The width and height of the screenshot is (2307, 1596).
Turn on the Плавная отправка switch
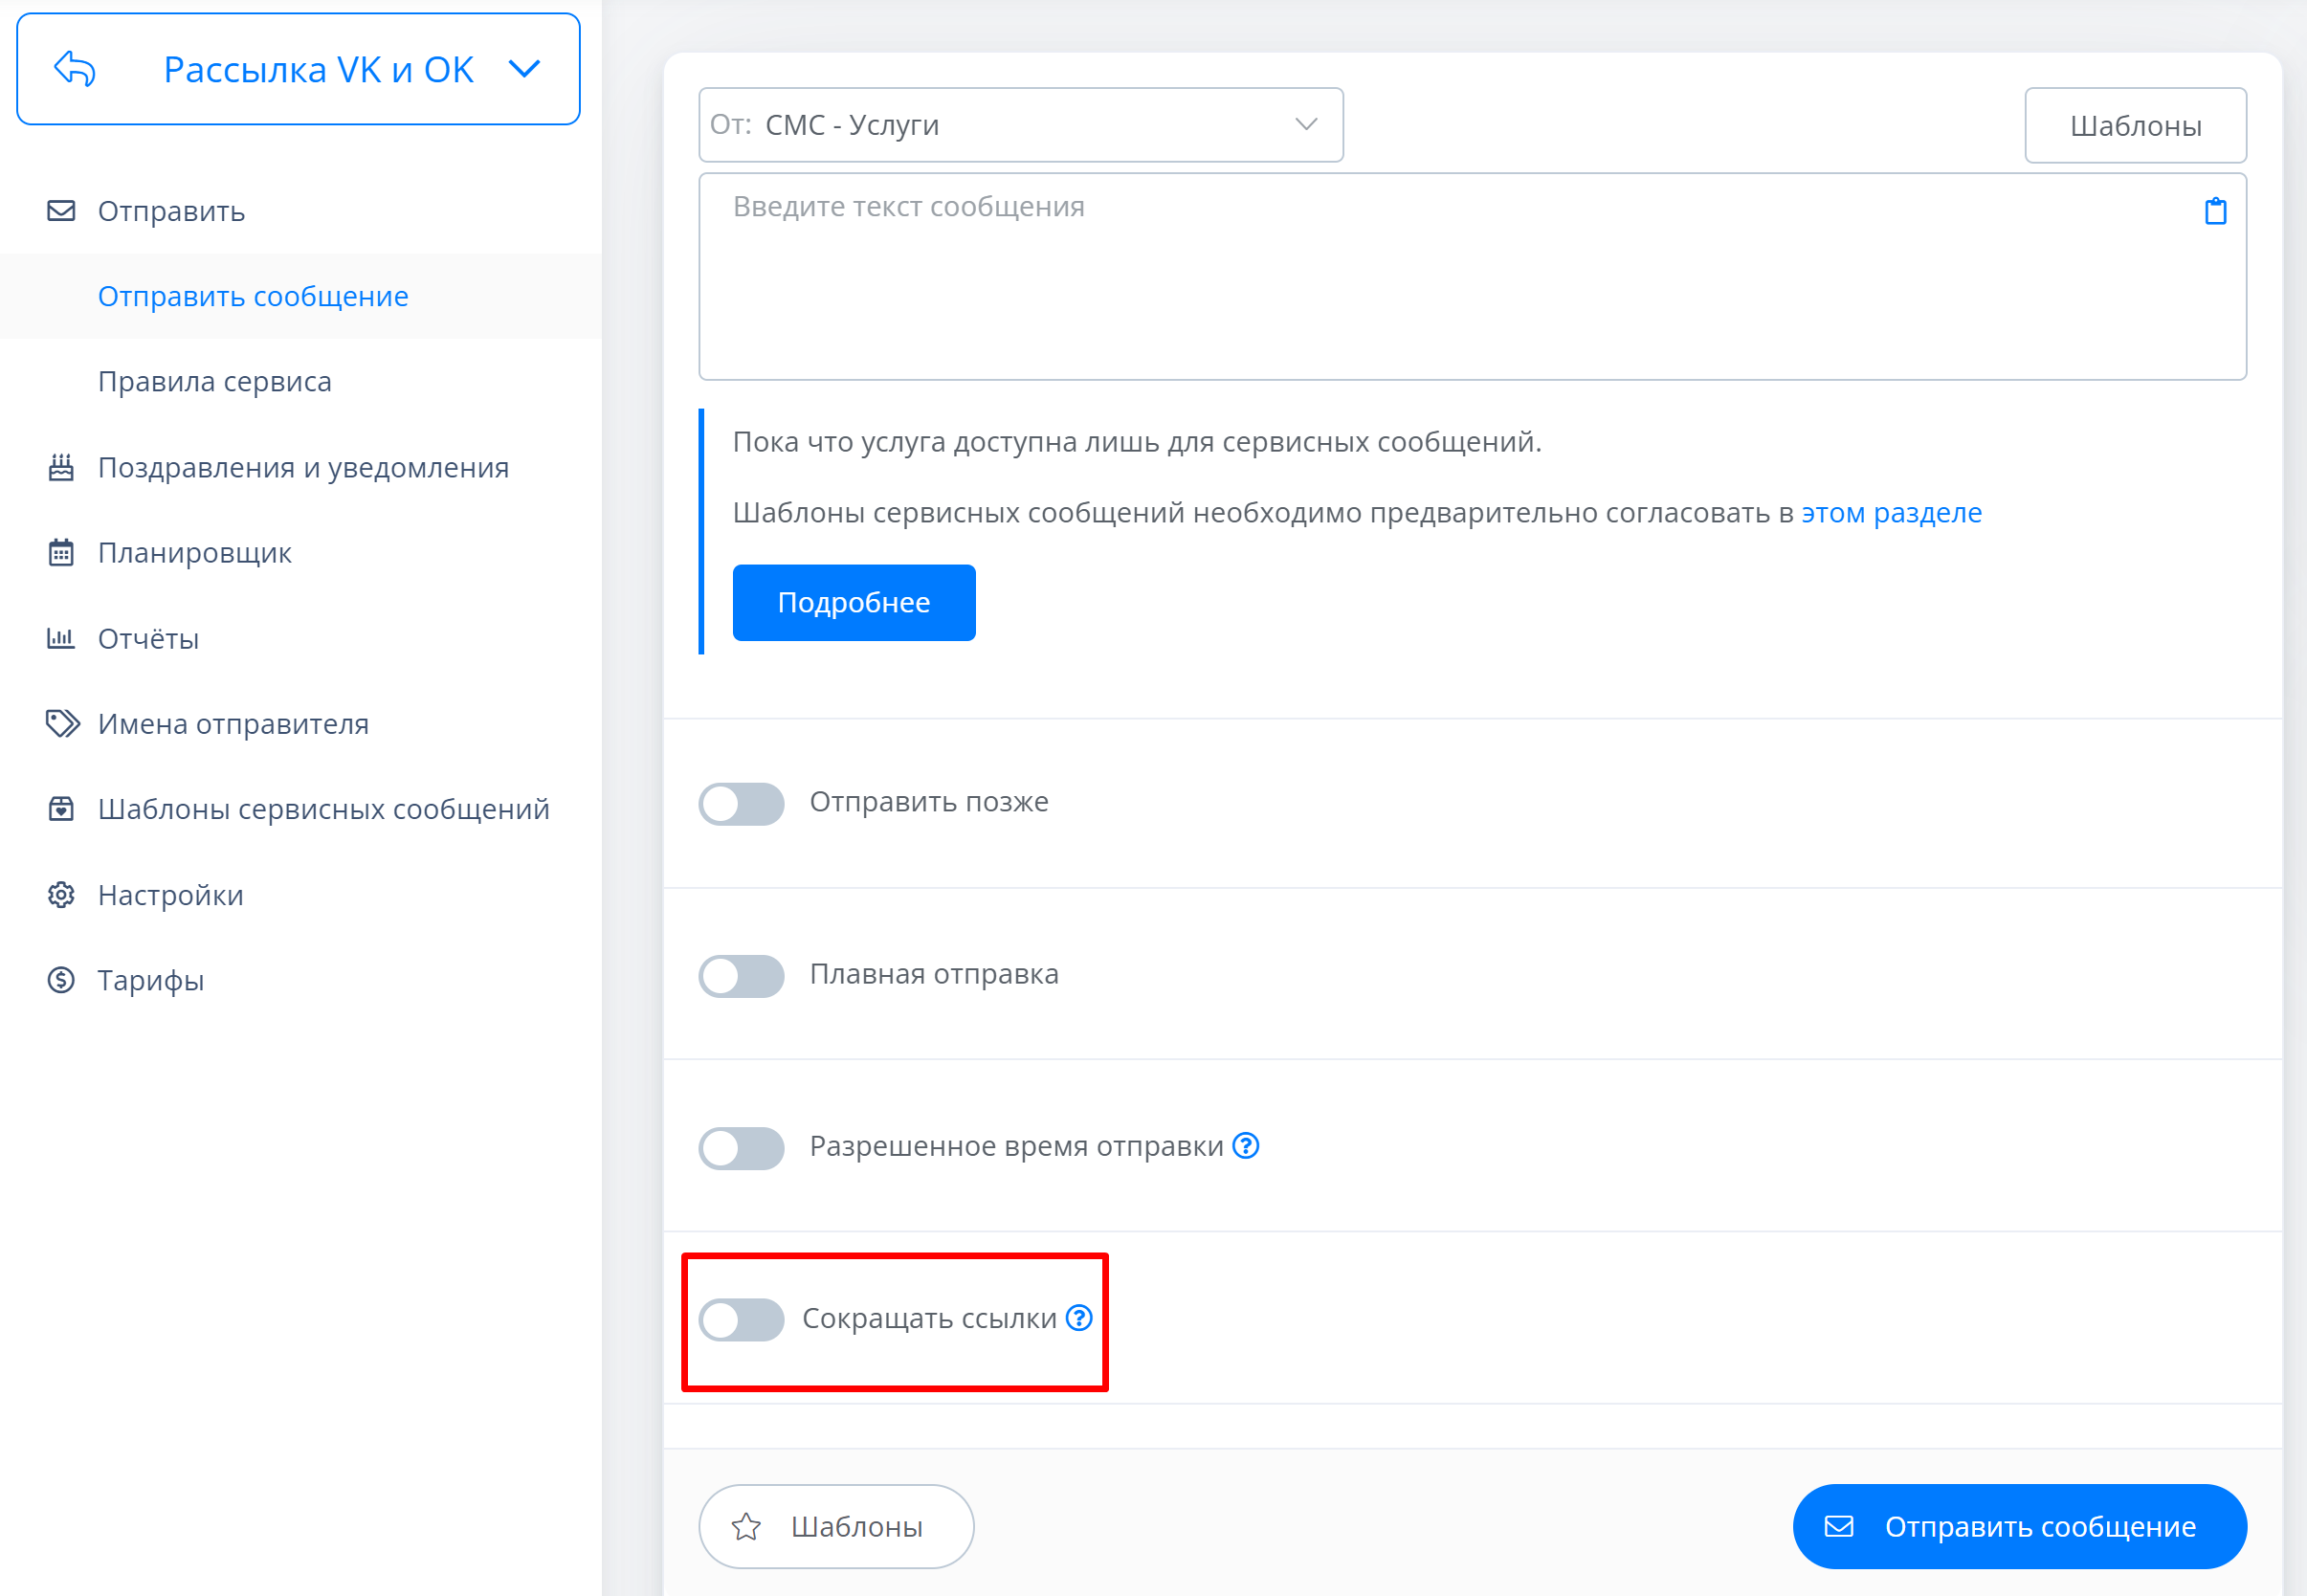tap(741, 975)
